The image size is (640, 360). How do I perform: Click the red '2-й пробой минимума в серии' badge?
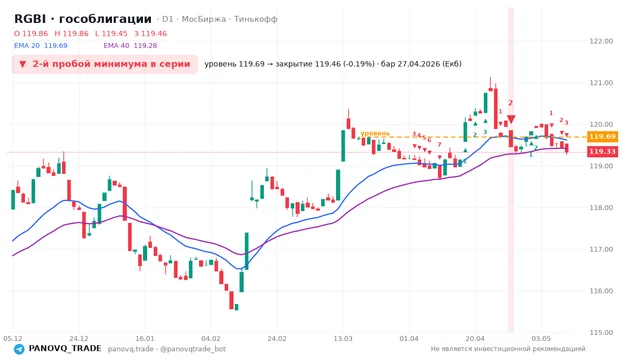click(x=105, y=64)
